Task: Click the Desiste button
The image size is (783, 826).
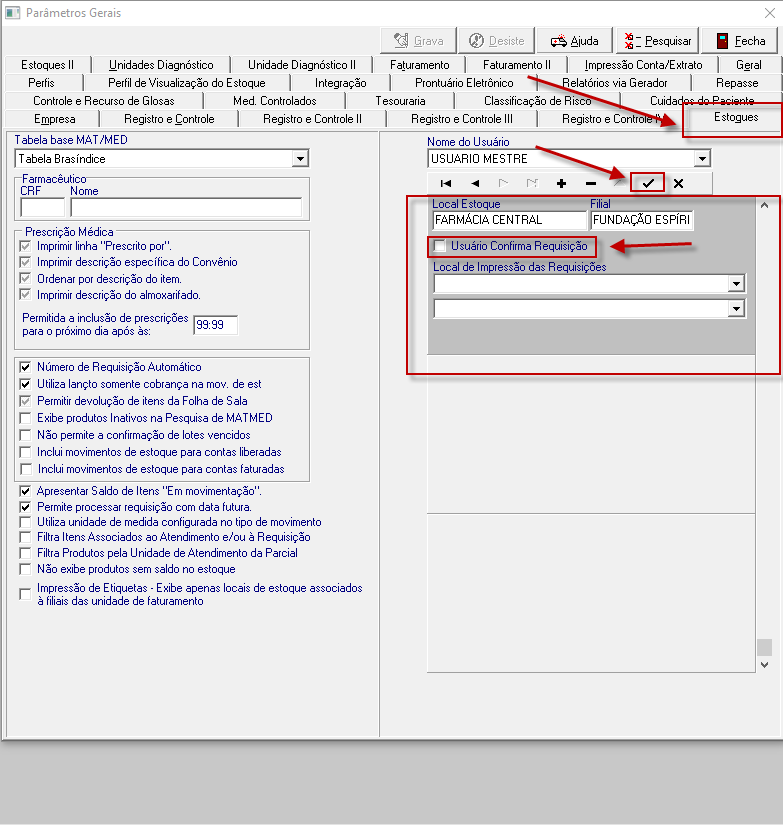Action: click(x=496, y=41)
